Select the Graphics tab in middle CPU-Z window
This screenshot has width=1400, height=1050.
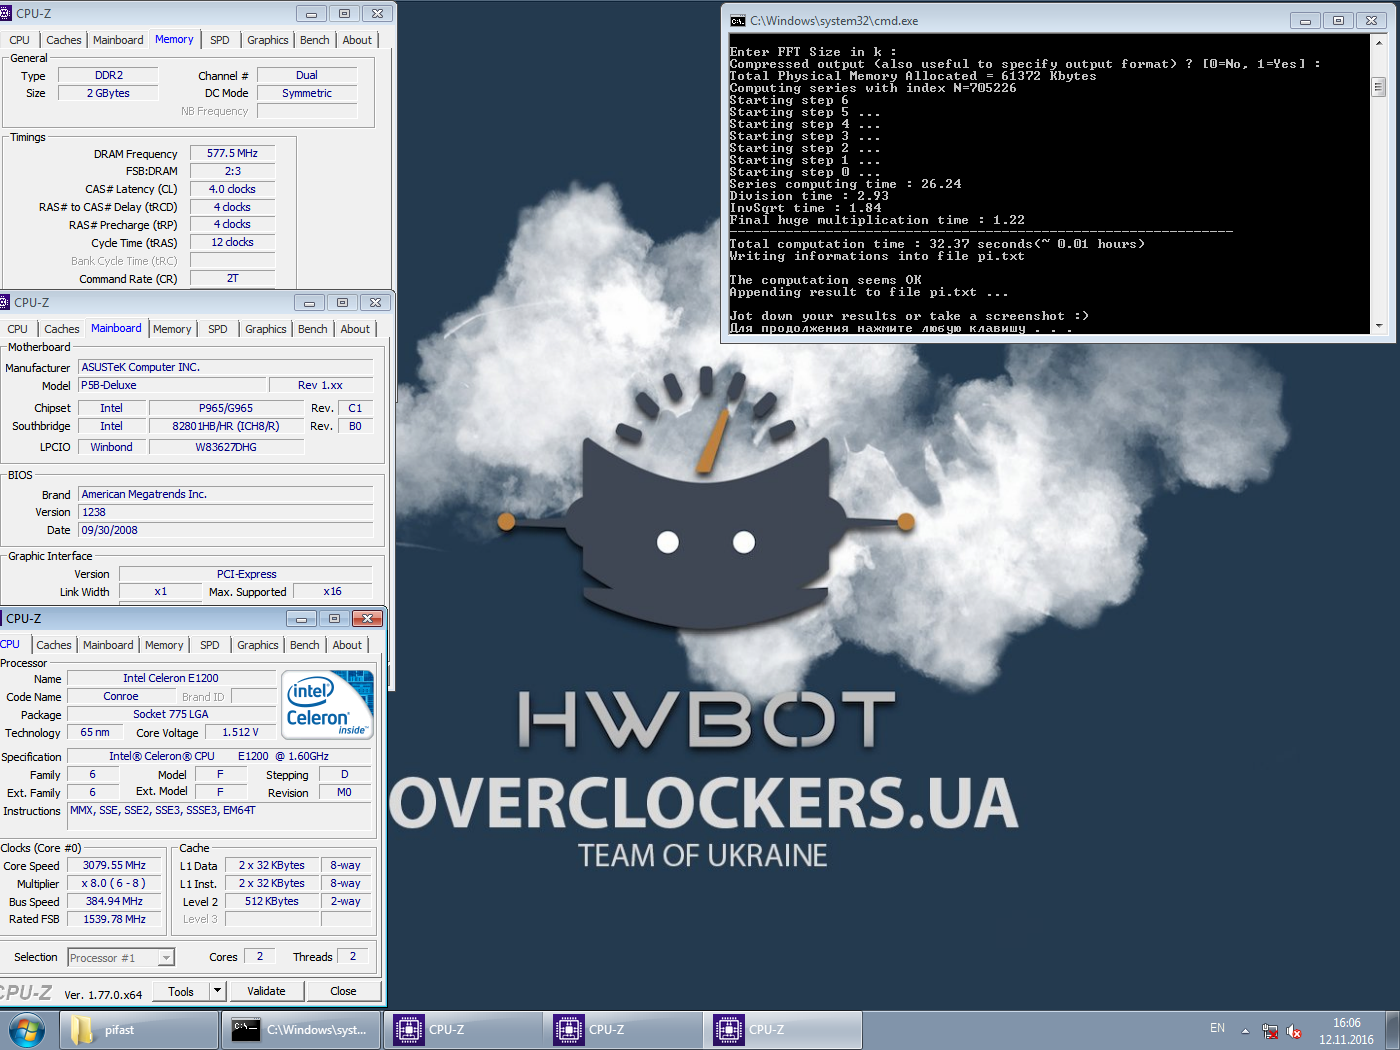coord(266,329)
